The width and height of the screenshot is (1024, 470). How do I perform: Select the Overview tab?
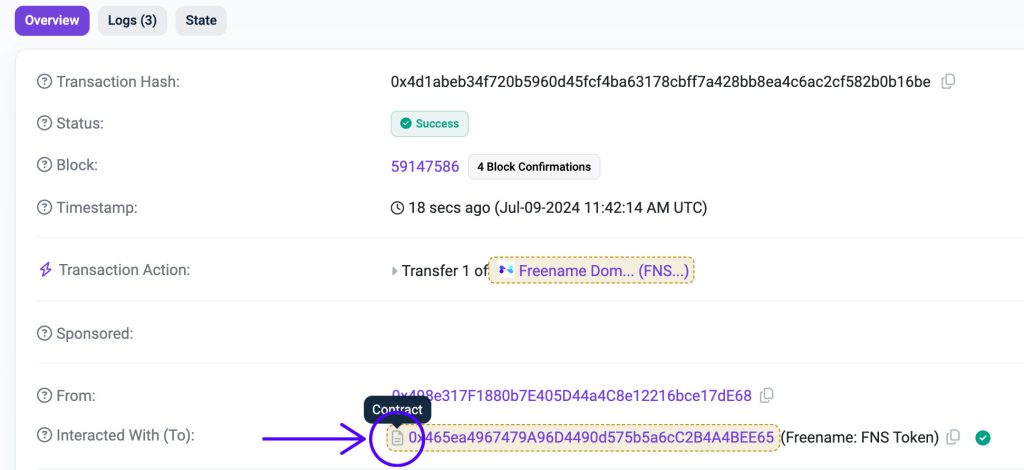pos(52,21)
